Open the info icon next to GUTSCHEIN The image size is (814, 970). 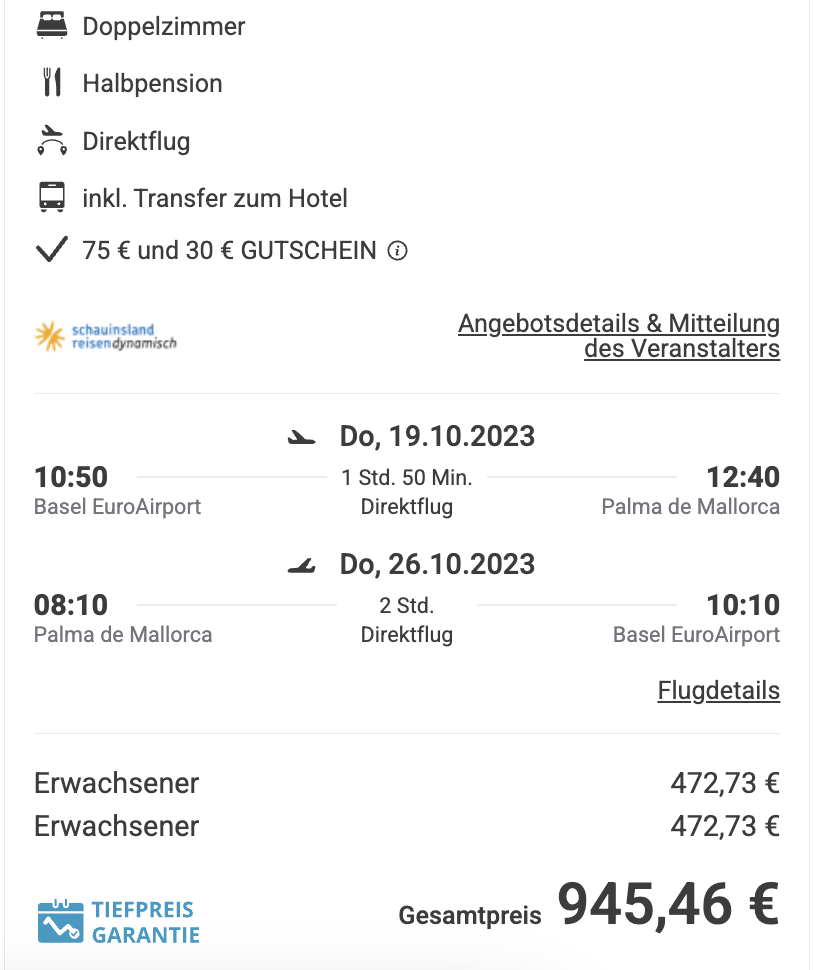[x=397, y=251]
